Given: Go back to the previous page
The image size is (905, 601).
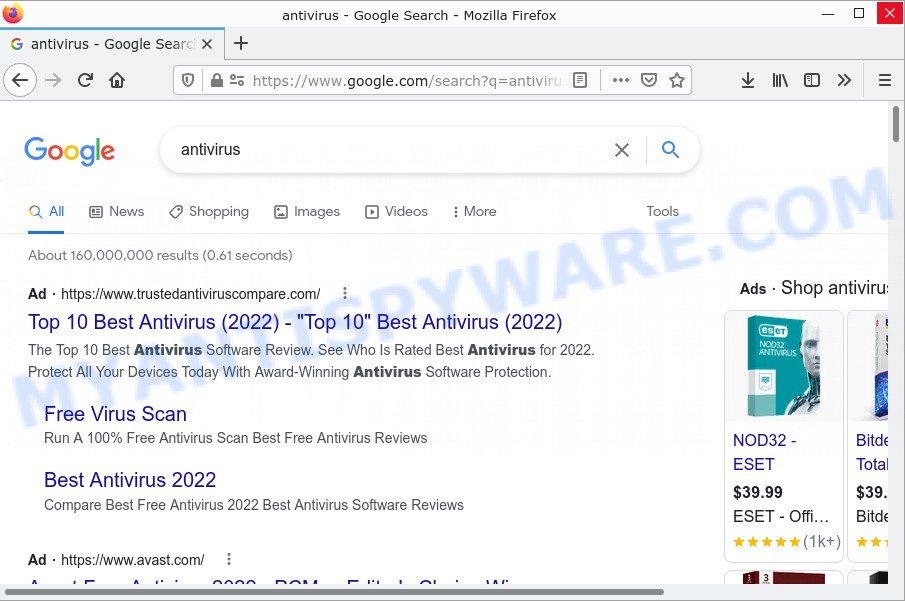Looking at the screenshot, I should (x=20, y=80).
